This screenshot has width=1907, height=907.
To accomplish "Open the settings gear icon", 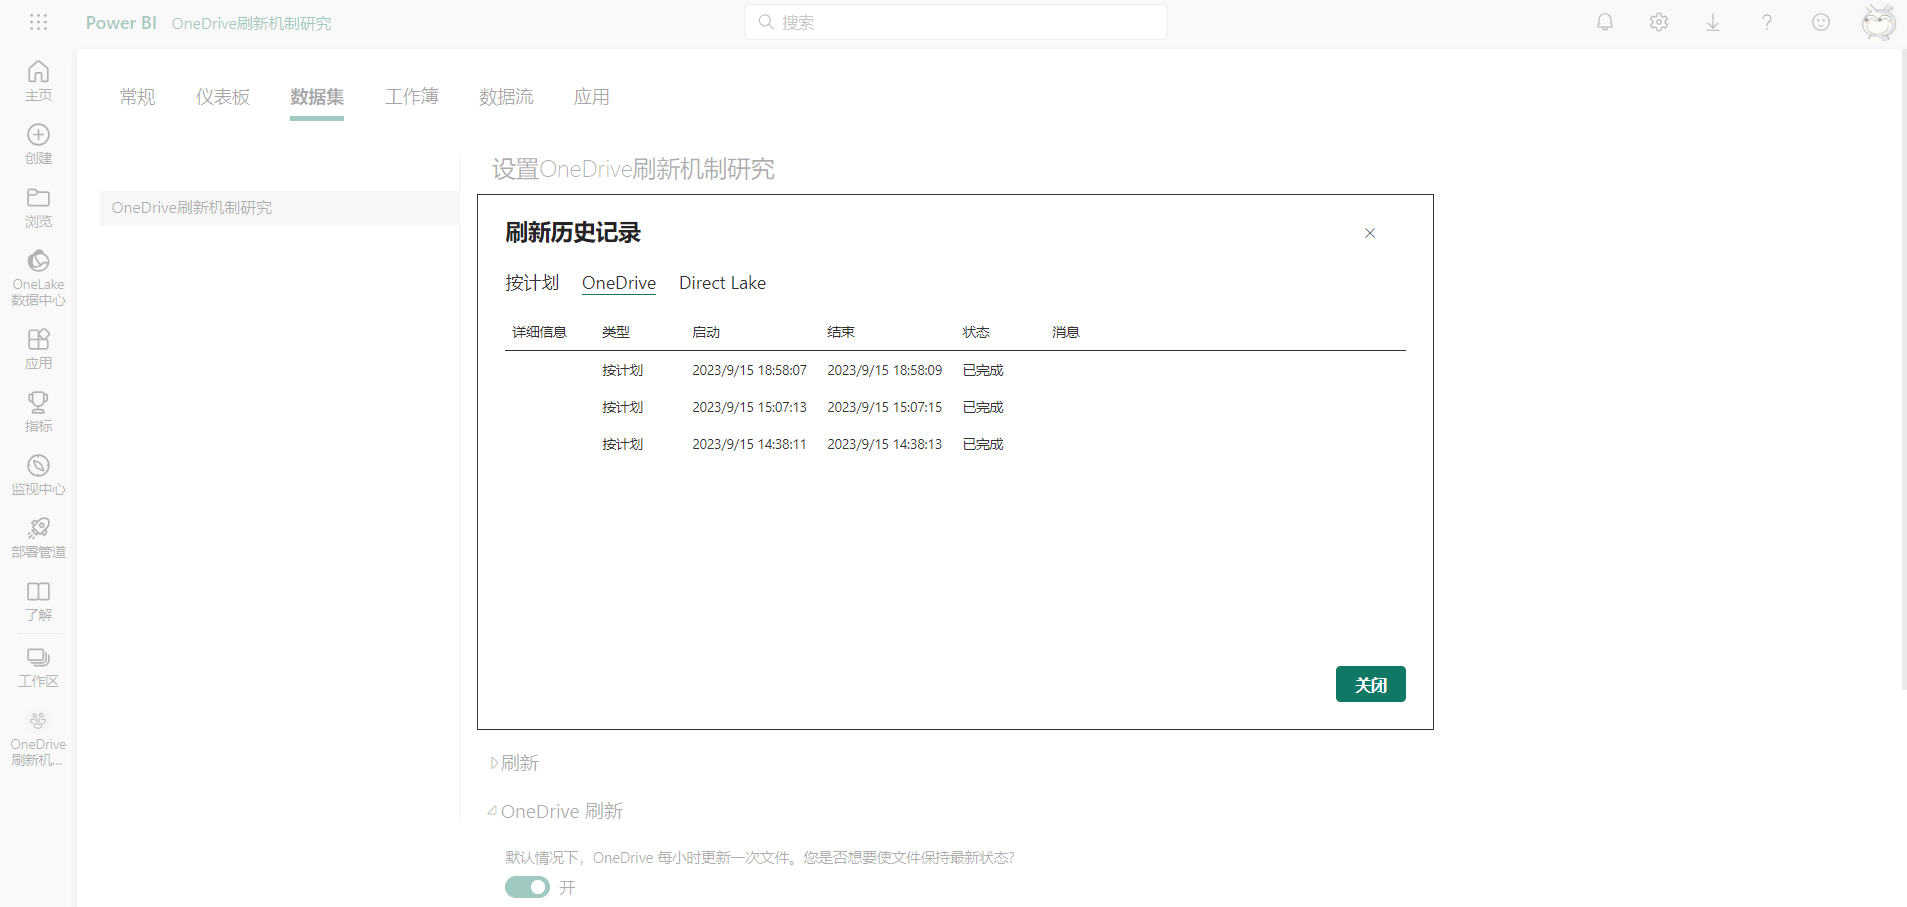I will (x=1658, y=22).
